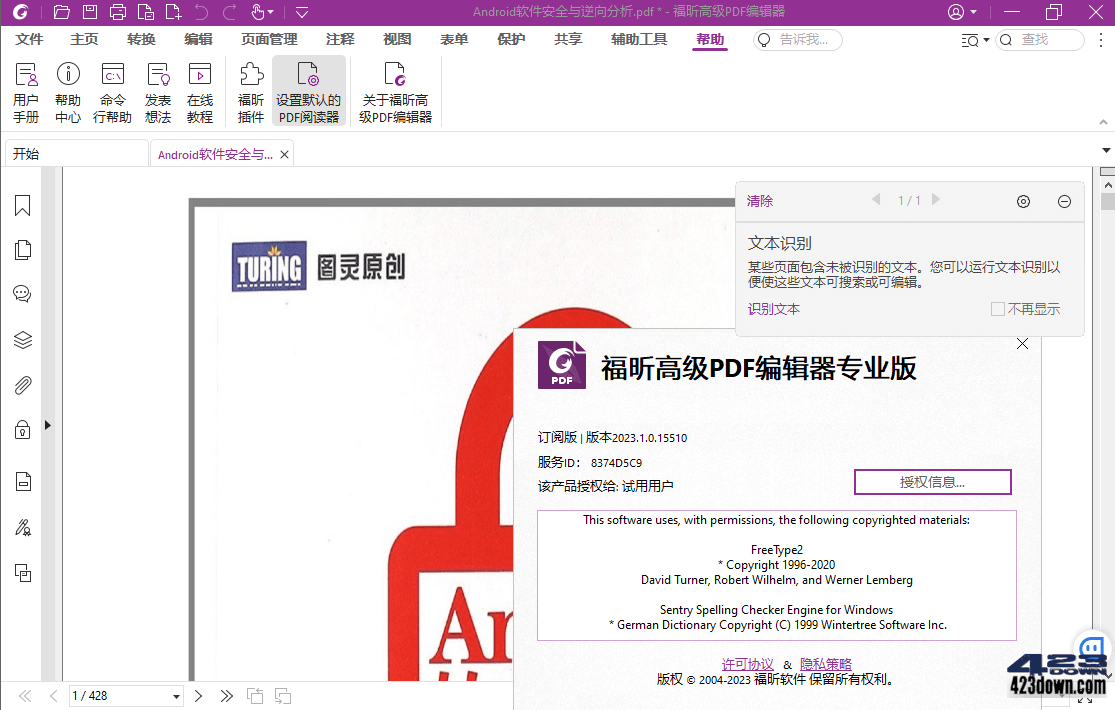1115x710 pixels.
Task: Open the attachments paperclip panel
Action: click(22, 384)
